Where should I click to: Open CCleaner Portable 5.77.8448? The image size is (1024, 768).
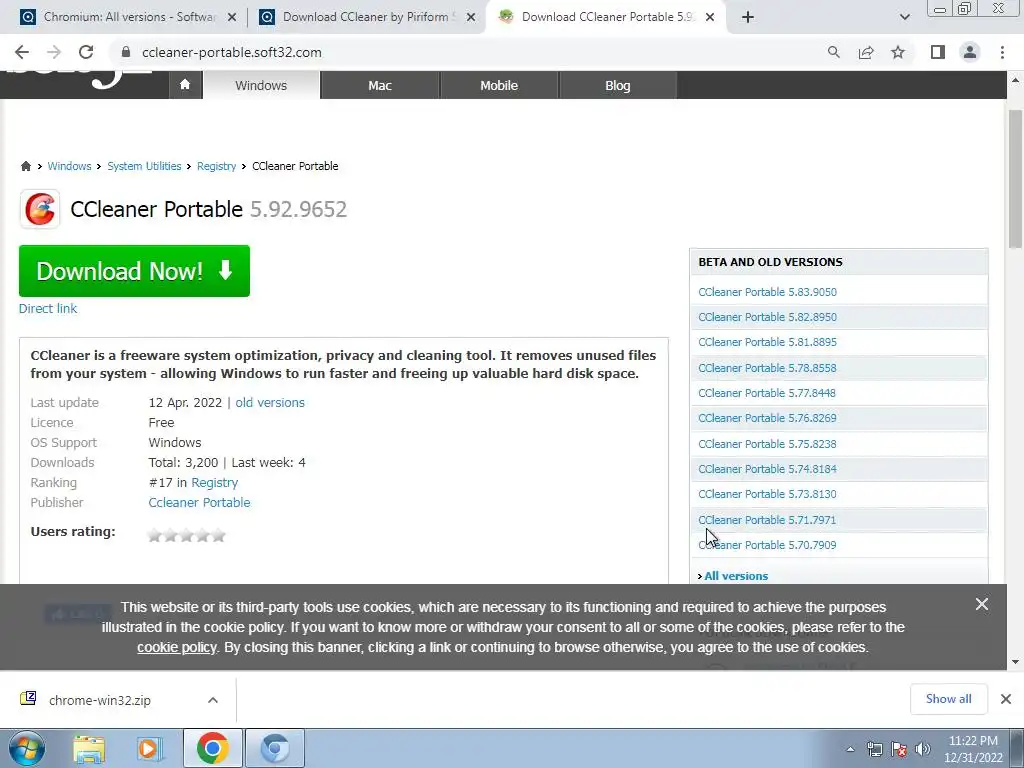pyautogui.click(x=767, y=392)
